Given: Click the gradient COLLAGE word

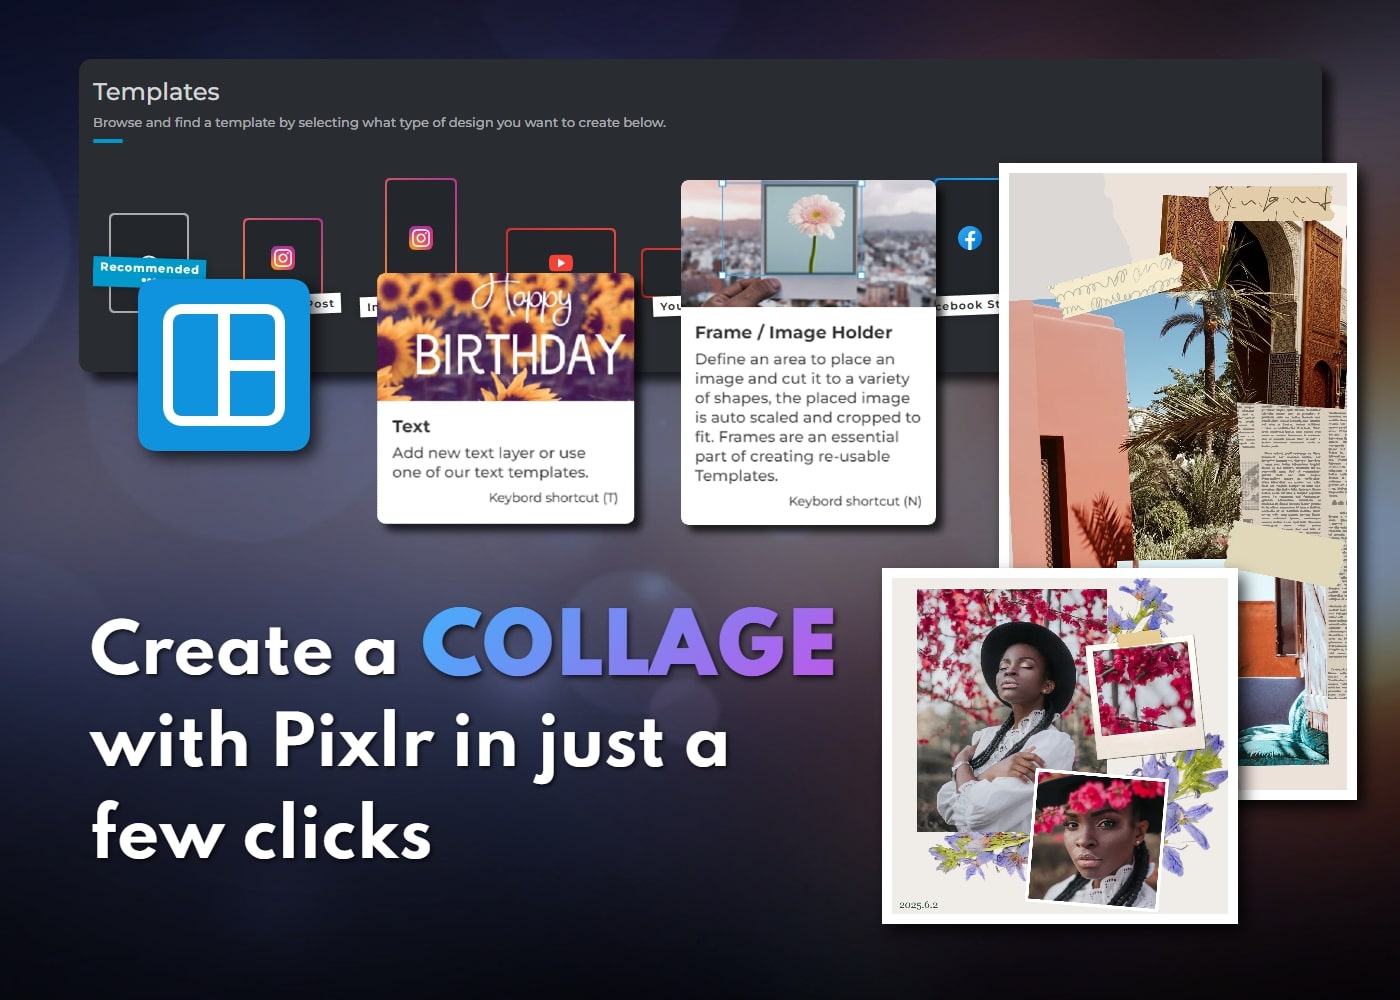Looking at the screenshot, I should pyautogui.click(x=629, y=643).
